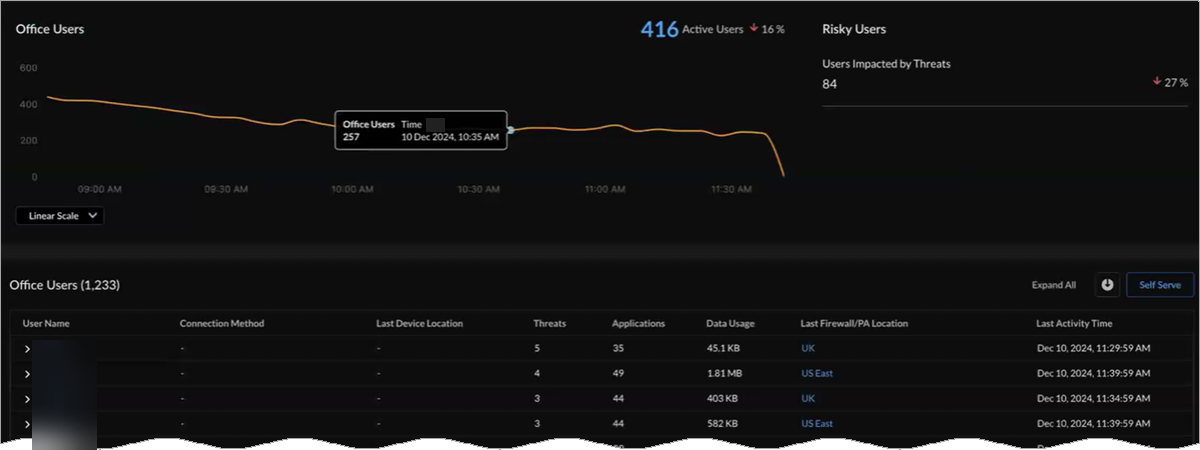1200x450 pixels.
Task: Click the 45.1 KB data usage cell
Action: [724, 348]
